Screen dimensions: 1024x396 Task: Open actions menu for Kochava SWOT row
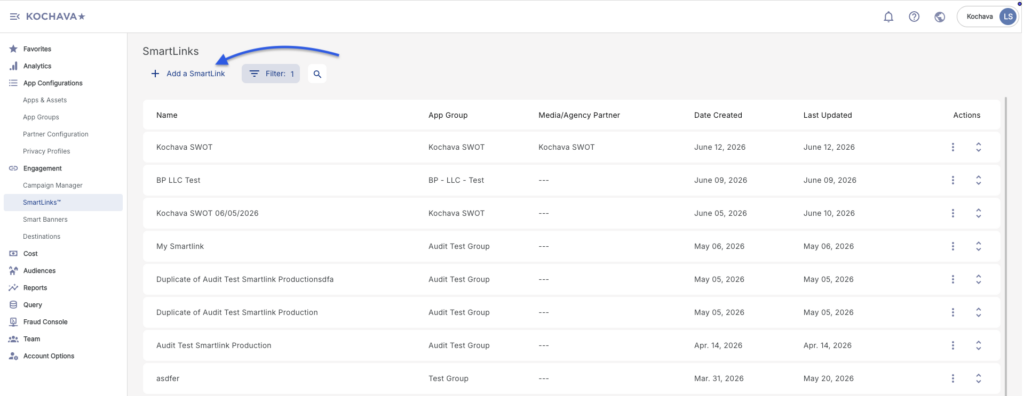(x=953, y=147)
